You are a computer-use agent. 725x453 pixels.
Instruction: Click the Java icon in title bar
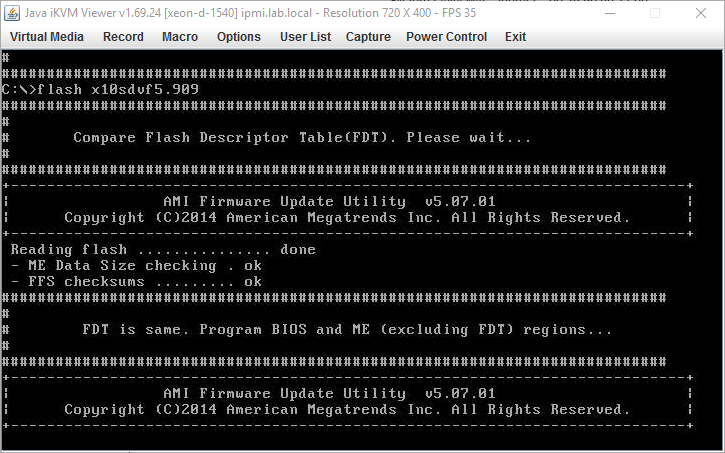(12, 13)
